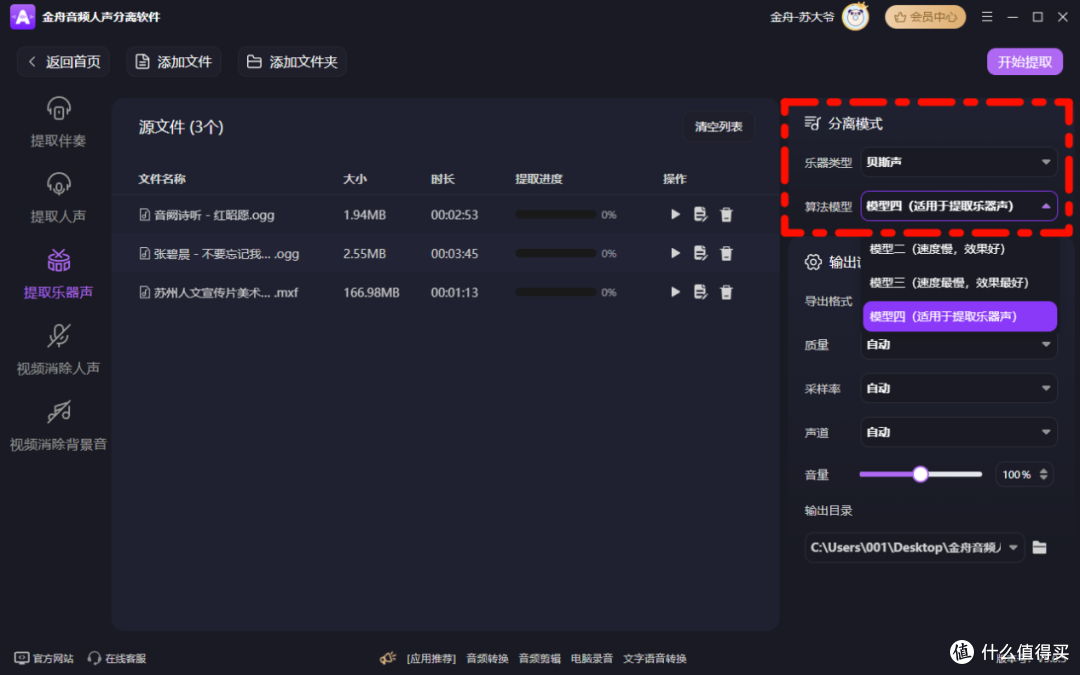Click the 文件名称 column header

click(162, 178)
